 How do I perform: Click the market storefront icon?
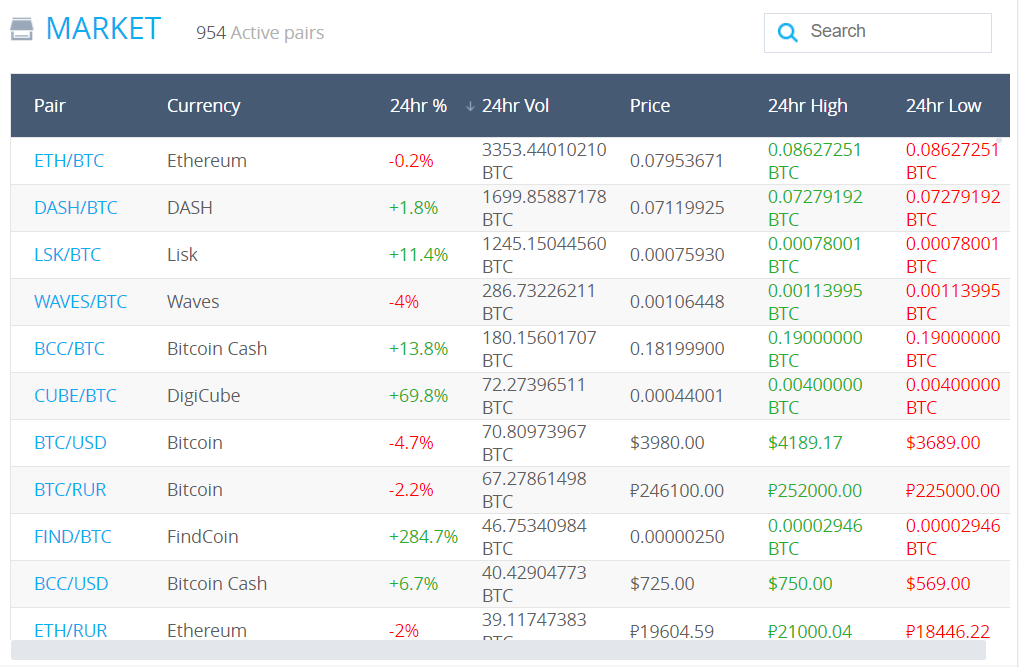click(x=22, y=29)
